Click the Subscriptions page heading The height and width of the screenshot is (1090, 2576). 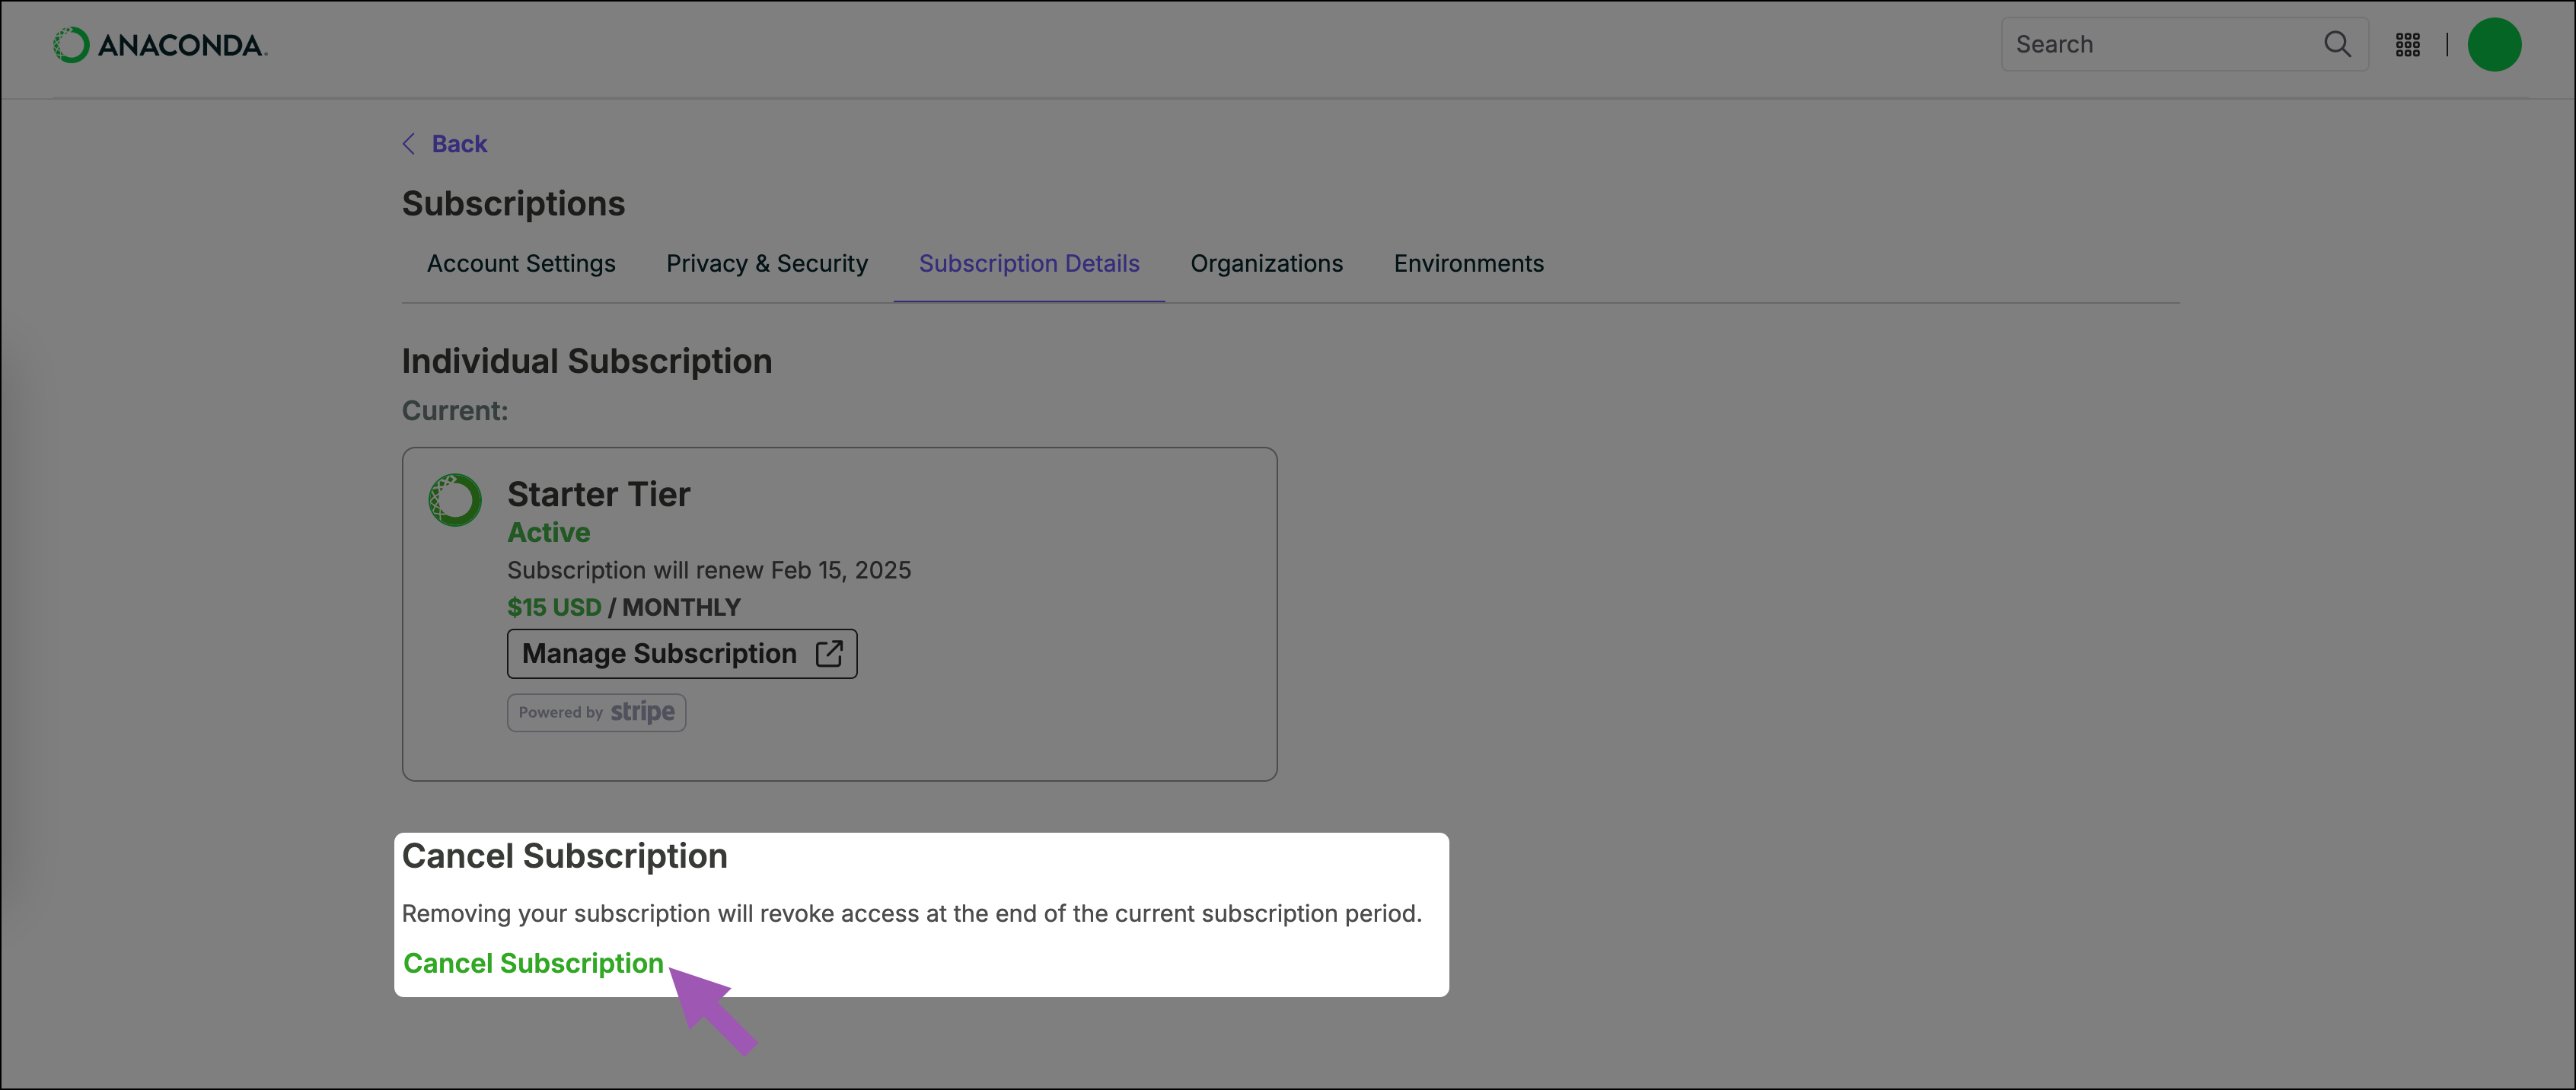[x=513, y=204]
